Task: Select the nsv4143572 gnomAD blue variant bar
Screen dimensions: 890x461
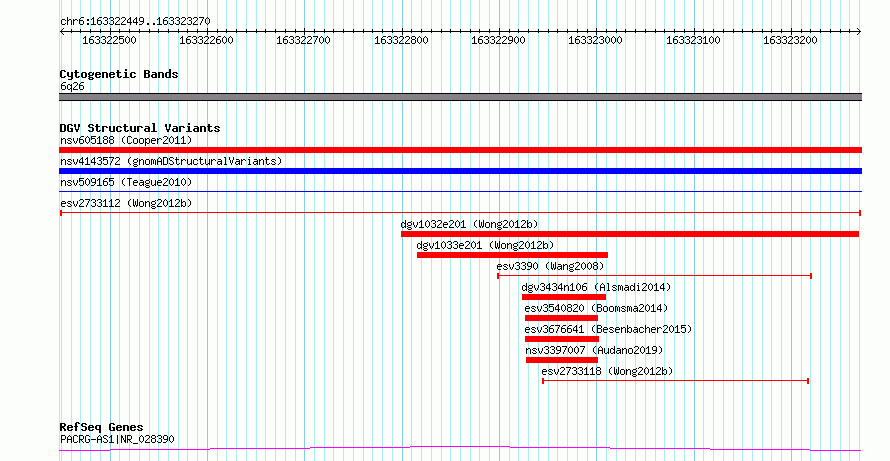Action: [x=460, y=171]
